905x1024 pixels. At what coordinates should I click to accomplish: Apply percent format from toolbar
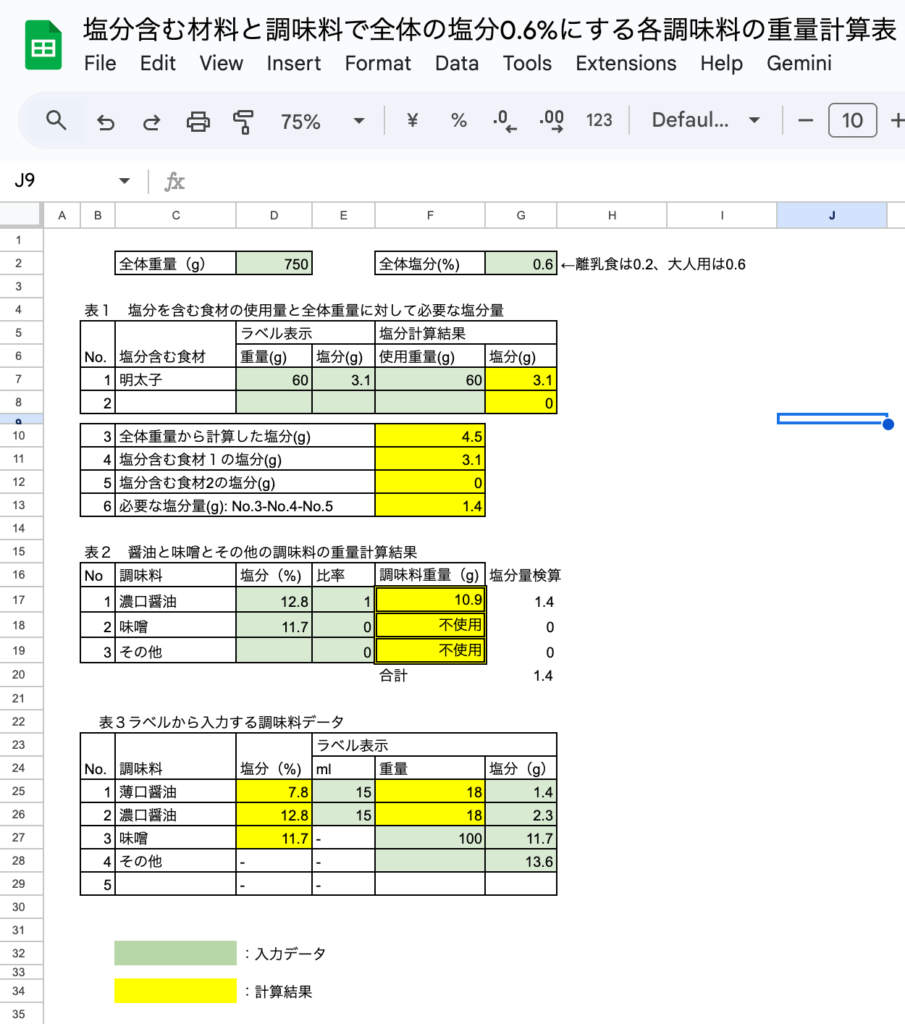click(x=458, y=121)
